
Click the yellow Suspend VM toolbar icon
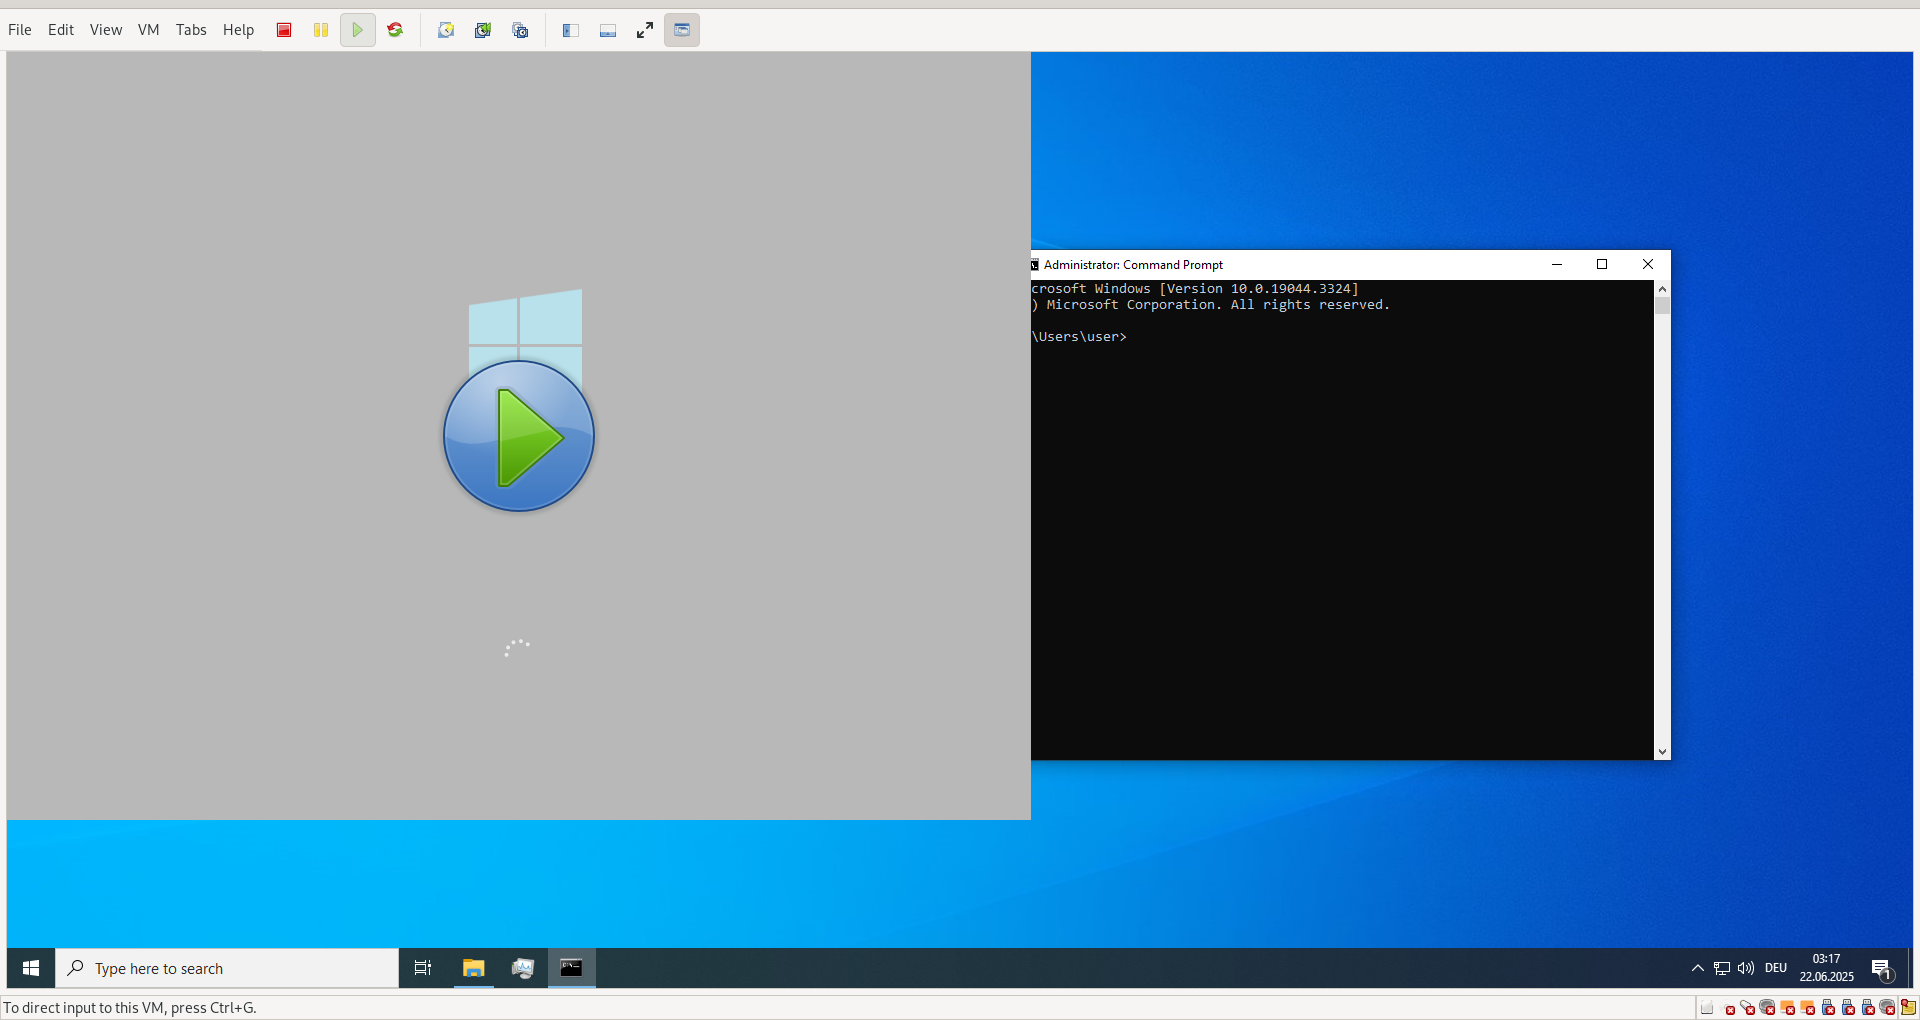[x=321, y=30]
